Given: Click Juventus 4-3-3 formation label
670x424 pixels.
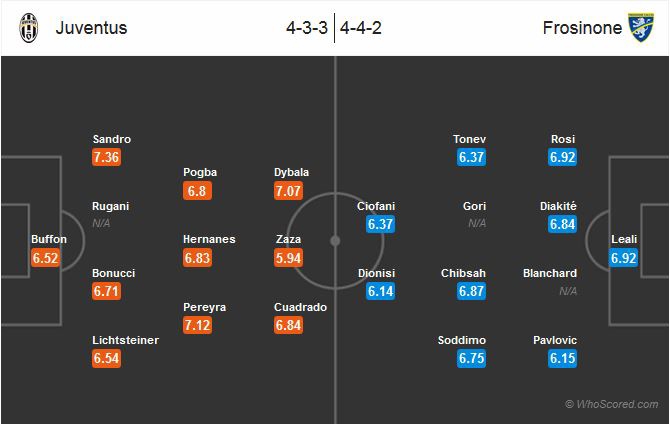Looking at the screenshot, I should pos(307,28).
